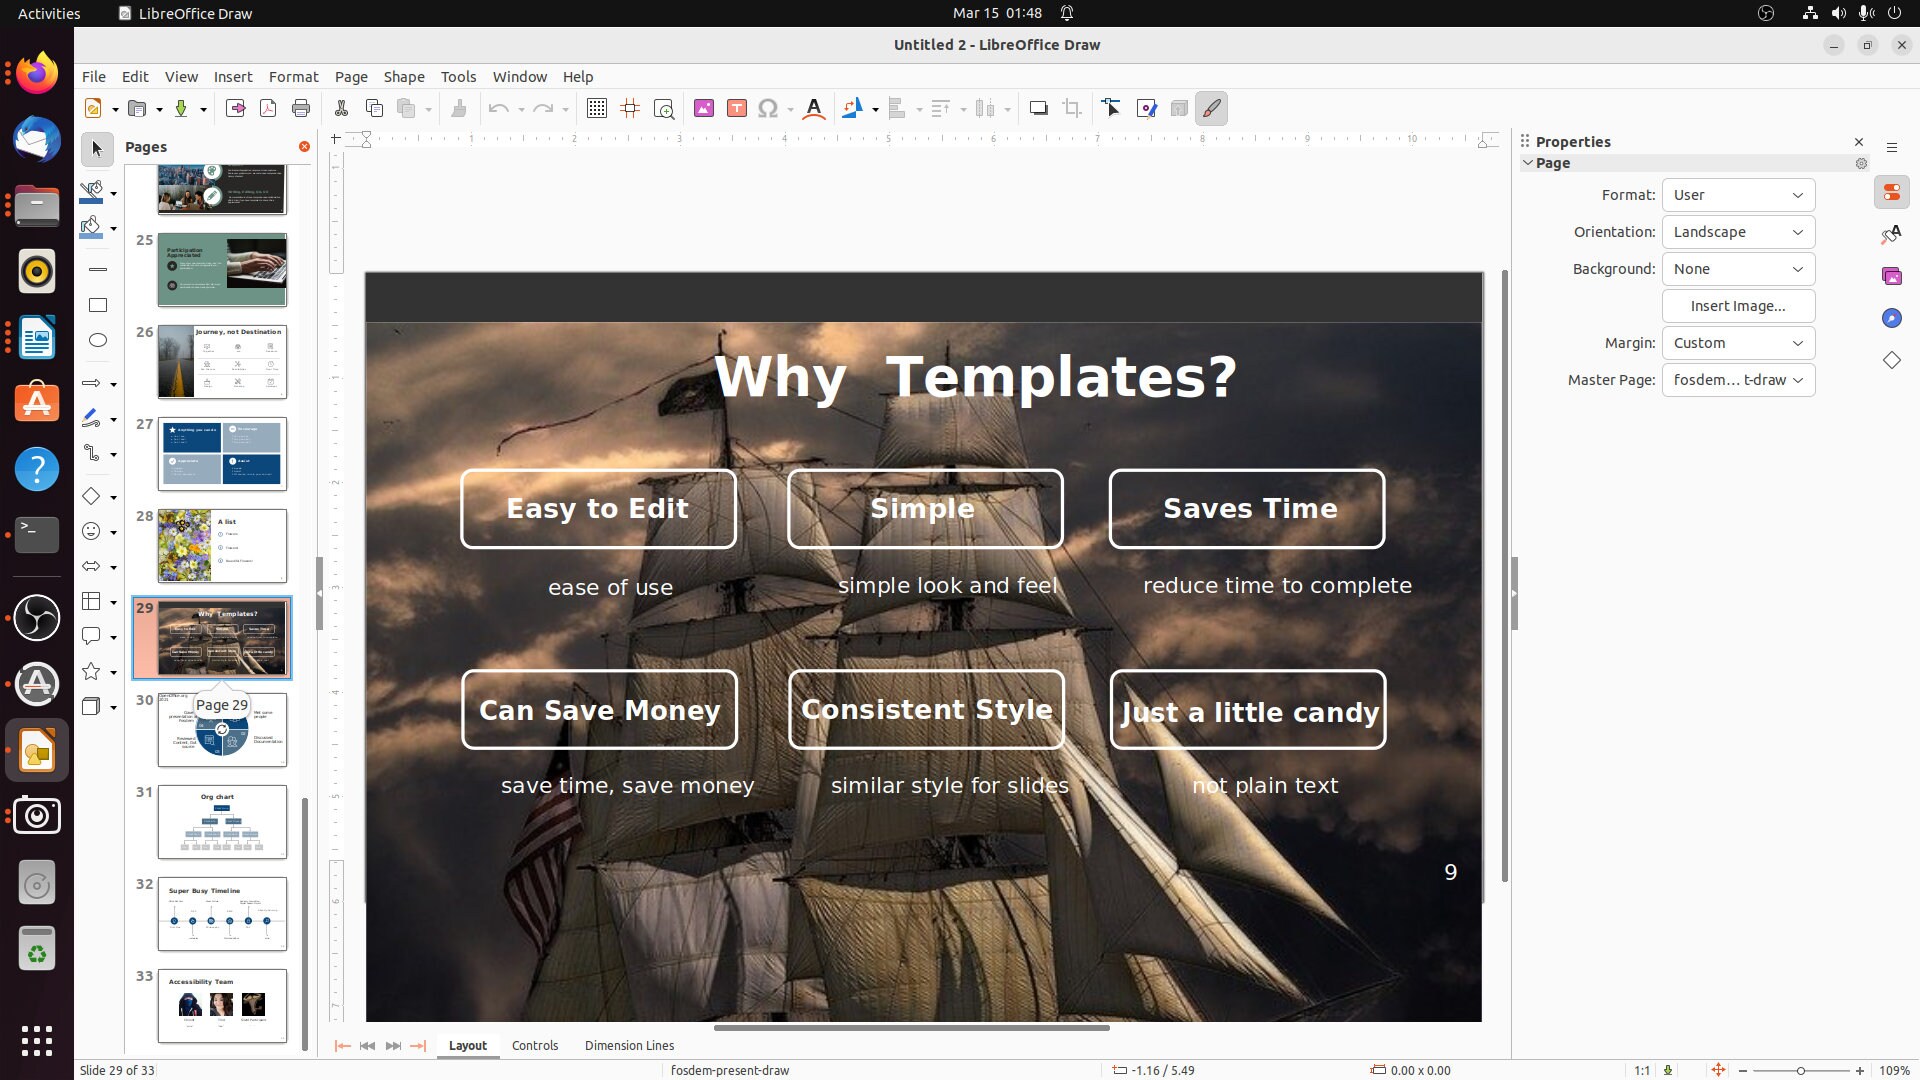The height and width of the screenshot is (1080, 1920).
Task: Click the Insert Image button in Properties
Action: point(1737,306)
